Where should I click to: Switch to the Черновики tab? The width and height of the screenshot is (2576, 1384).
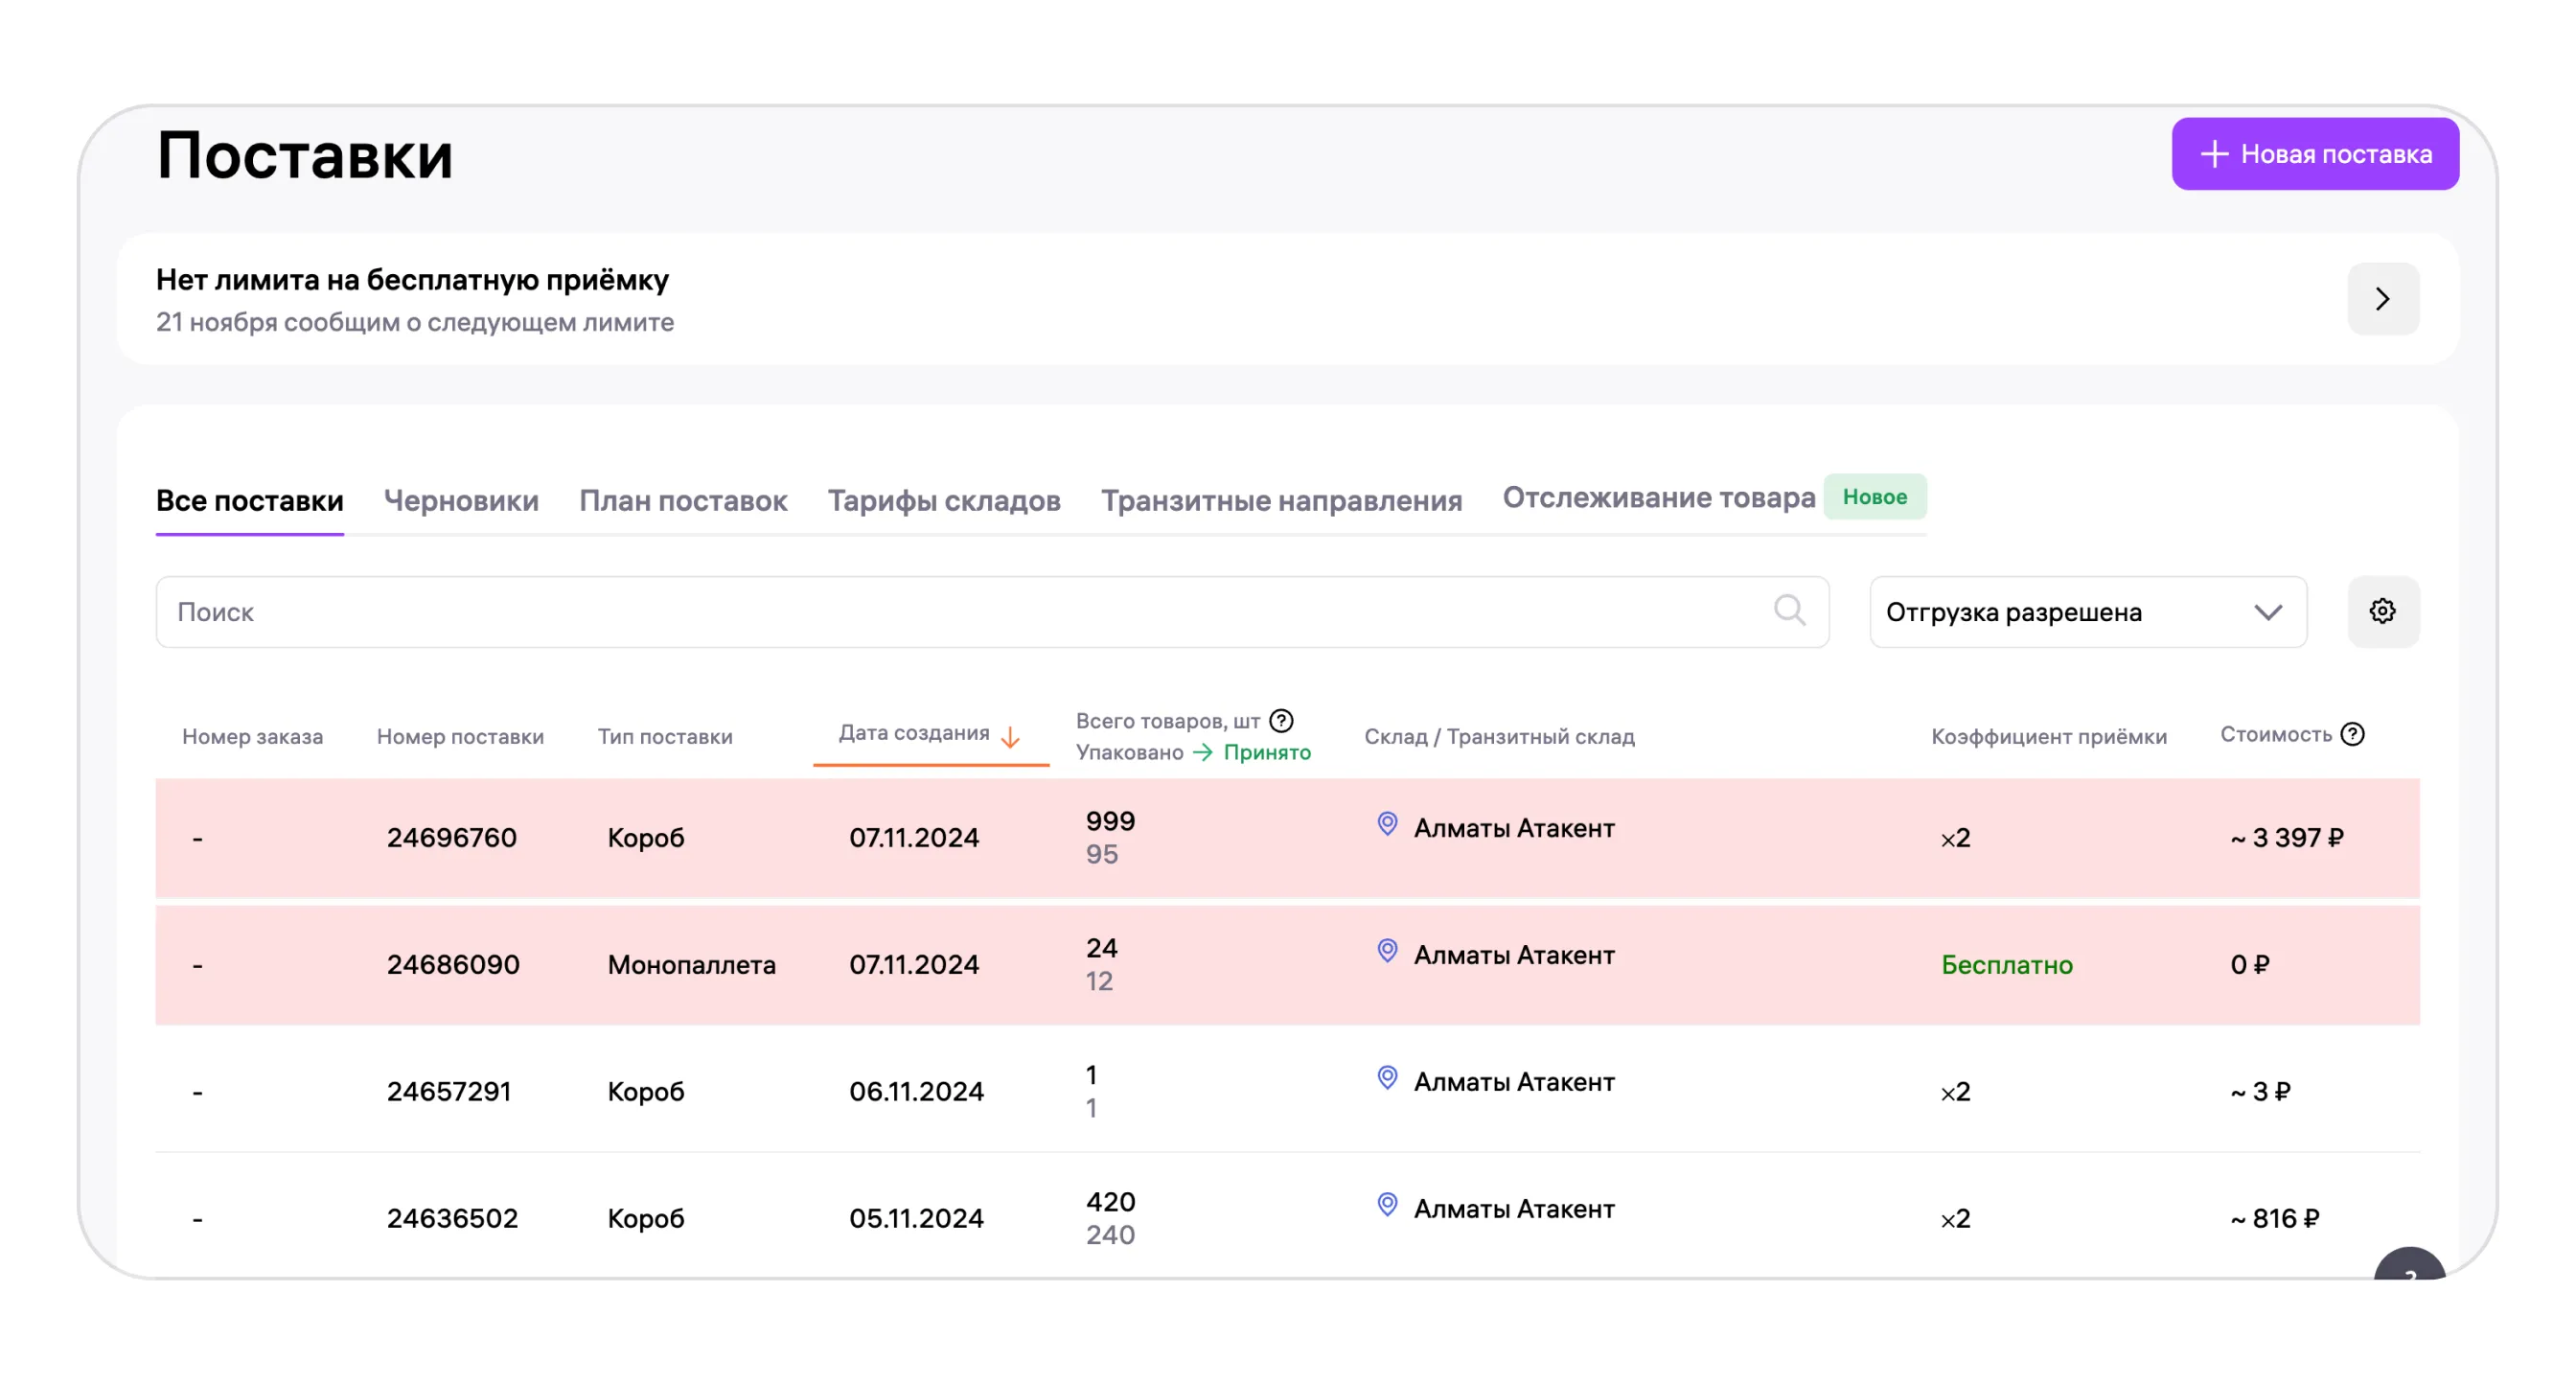(x=461, y=500)
